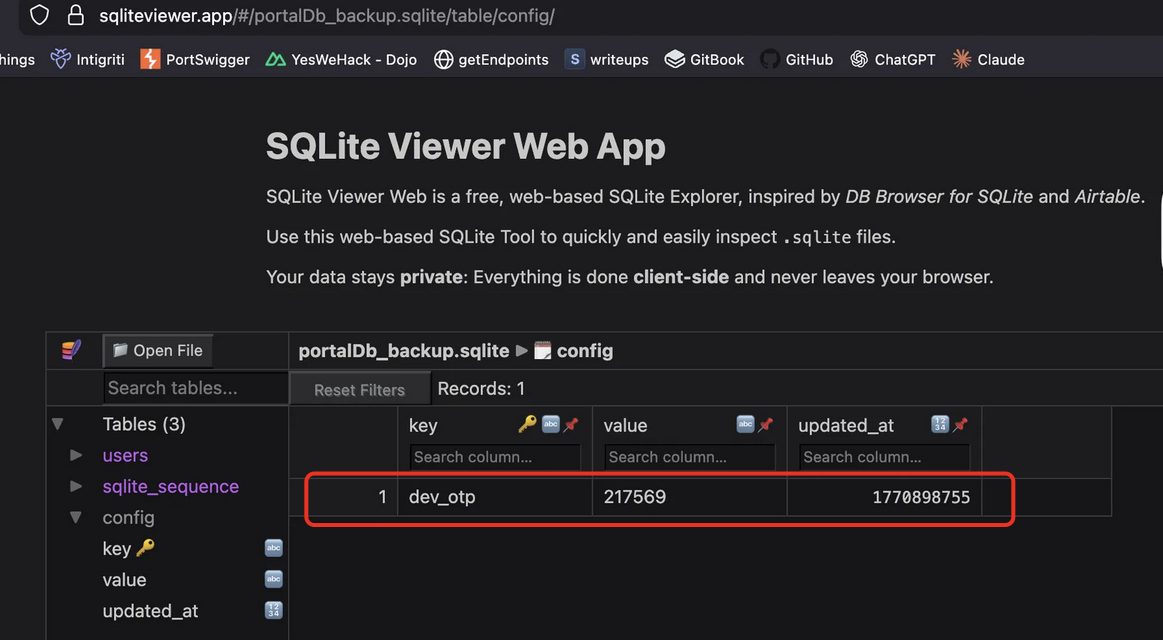Click the Open File button
The width and height of the screenshot is (1163, 640).
point(158,350)
